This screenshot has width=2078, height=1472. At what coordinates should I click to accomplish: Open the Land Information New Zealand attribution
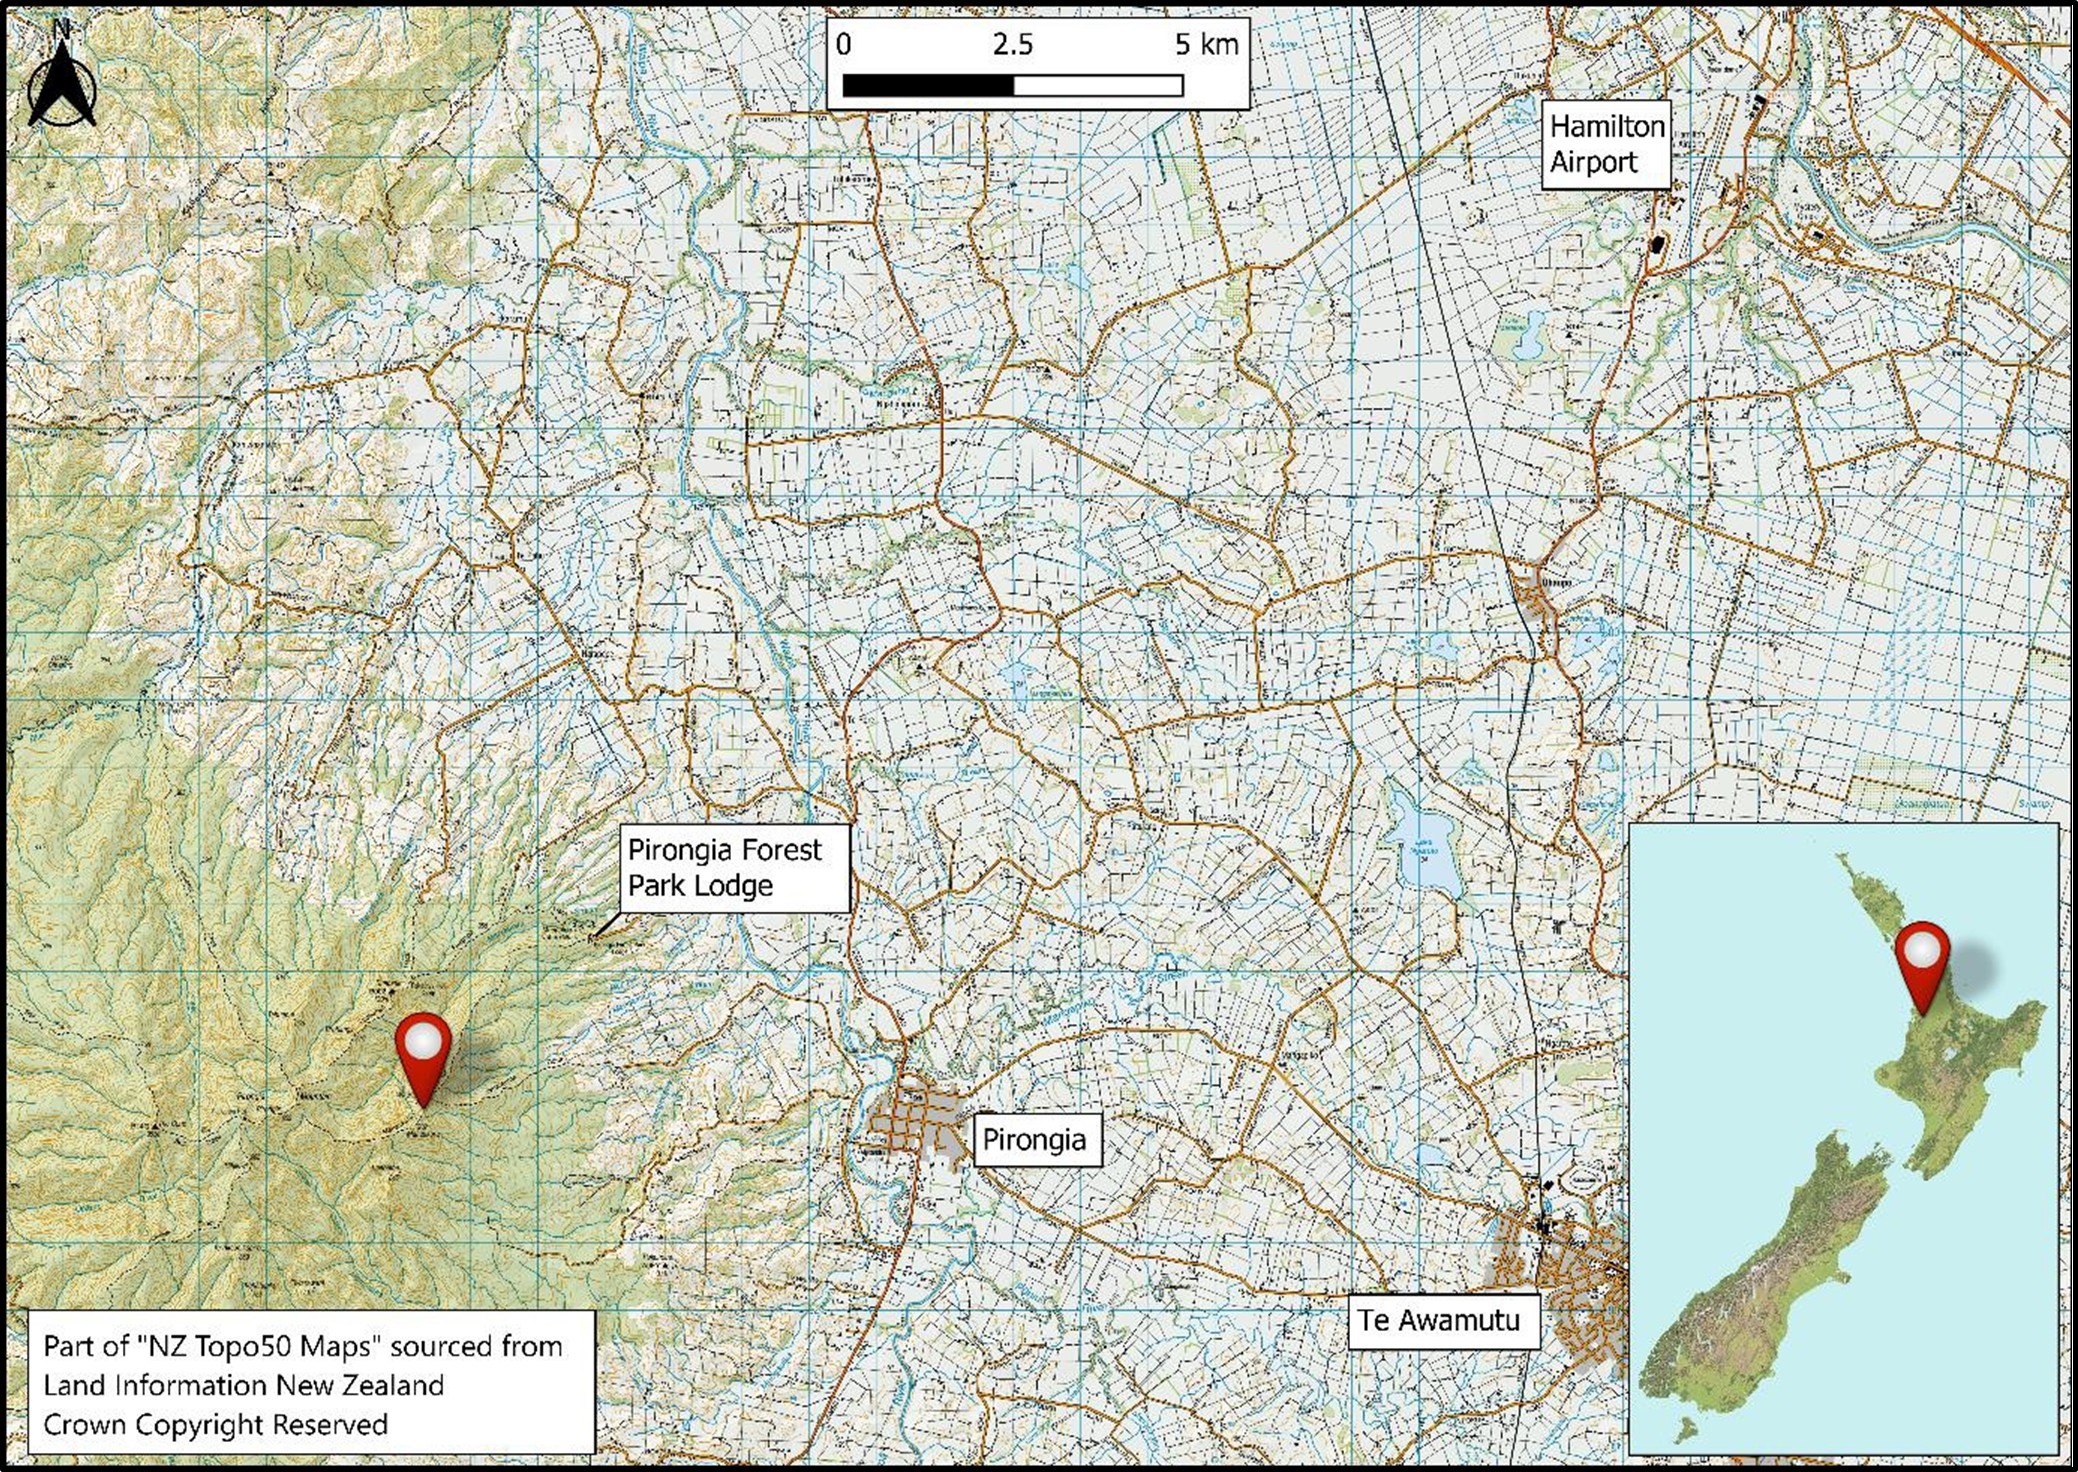point(246,1385)
